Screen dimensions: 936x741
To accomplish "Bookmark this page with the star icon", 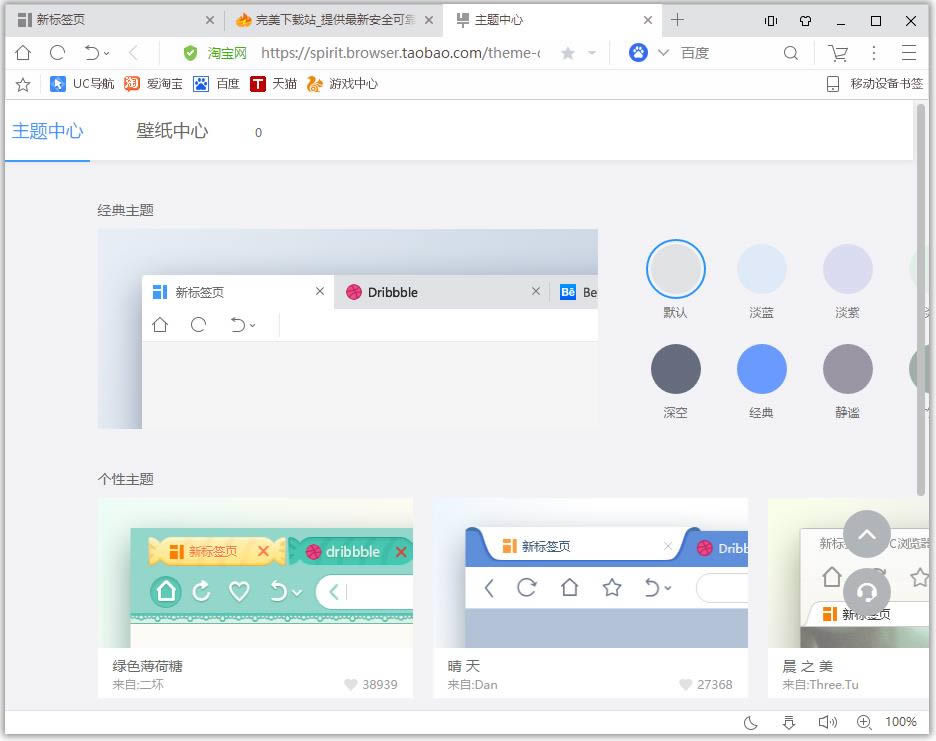I will click(568, 53).
